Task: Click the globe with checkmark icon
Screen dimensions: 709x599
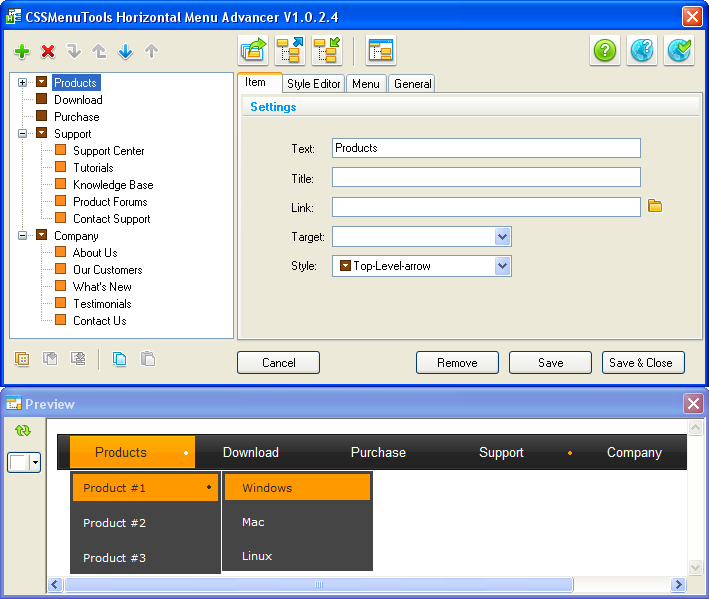Action: click(679, 50)
